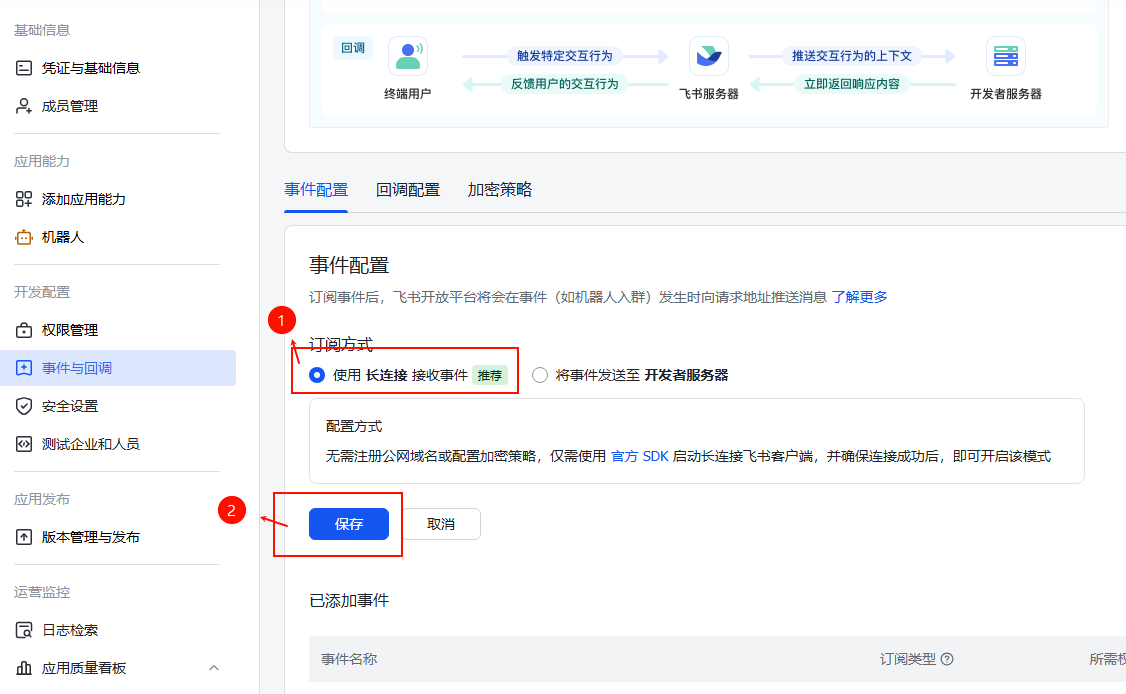Select 将事件发送至开发者服务器 radio option
Screen dimensions: 1126x694
click(540, 375)
